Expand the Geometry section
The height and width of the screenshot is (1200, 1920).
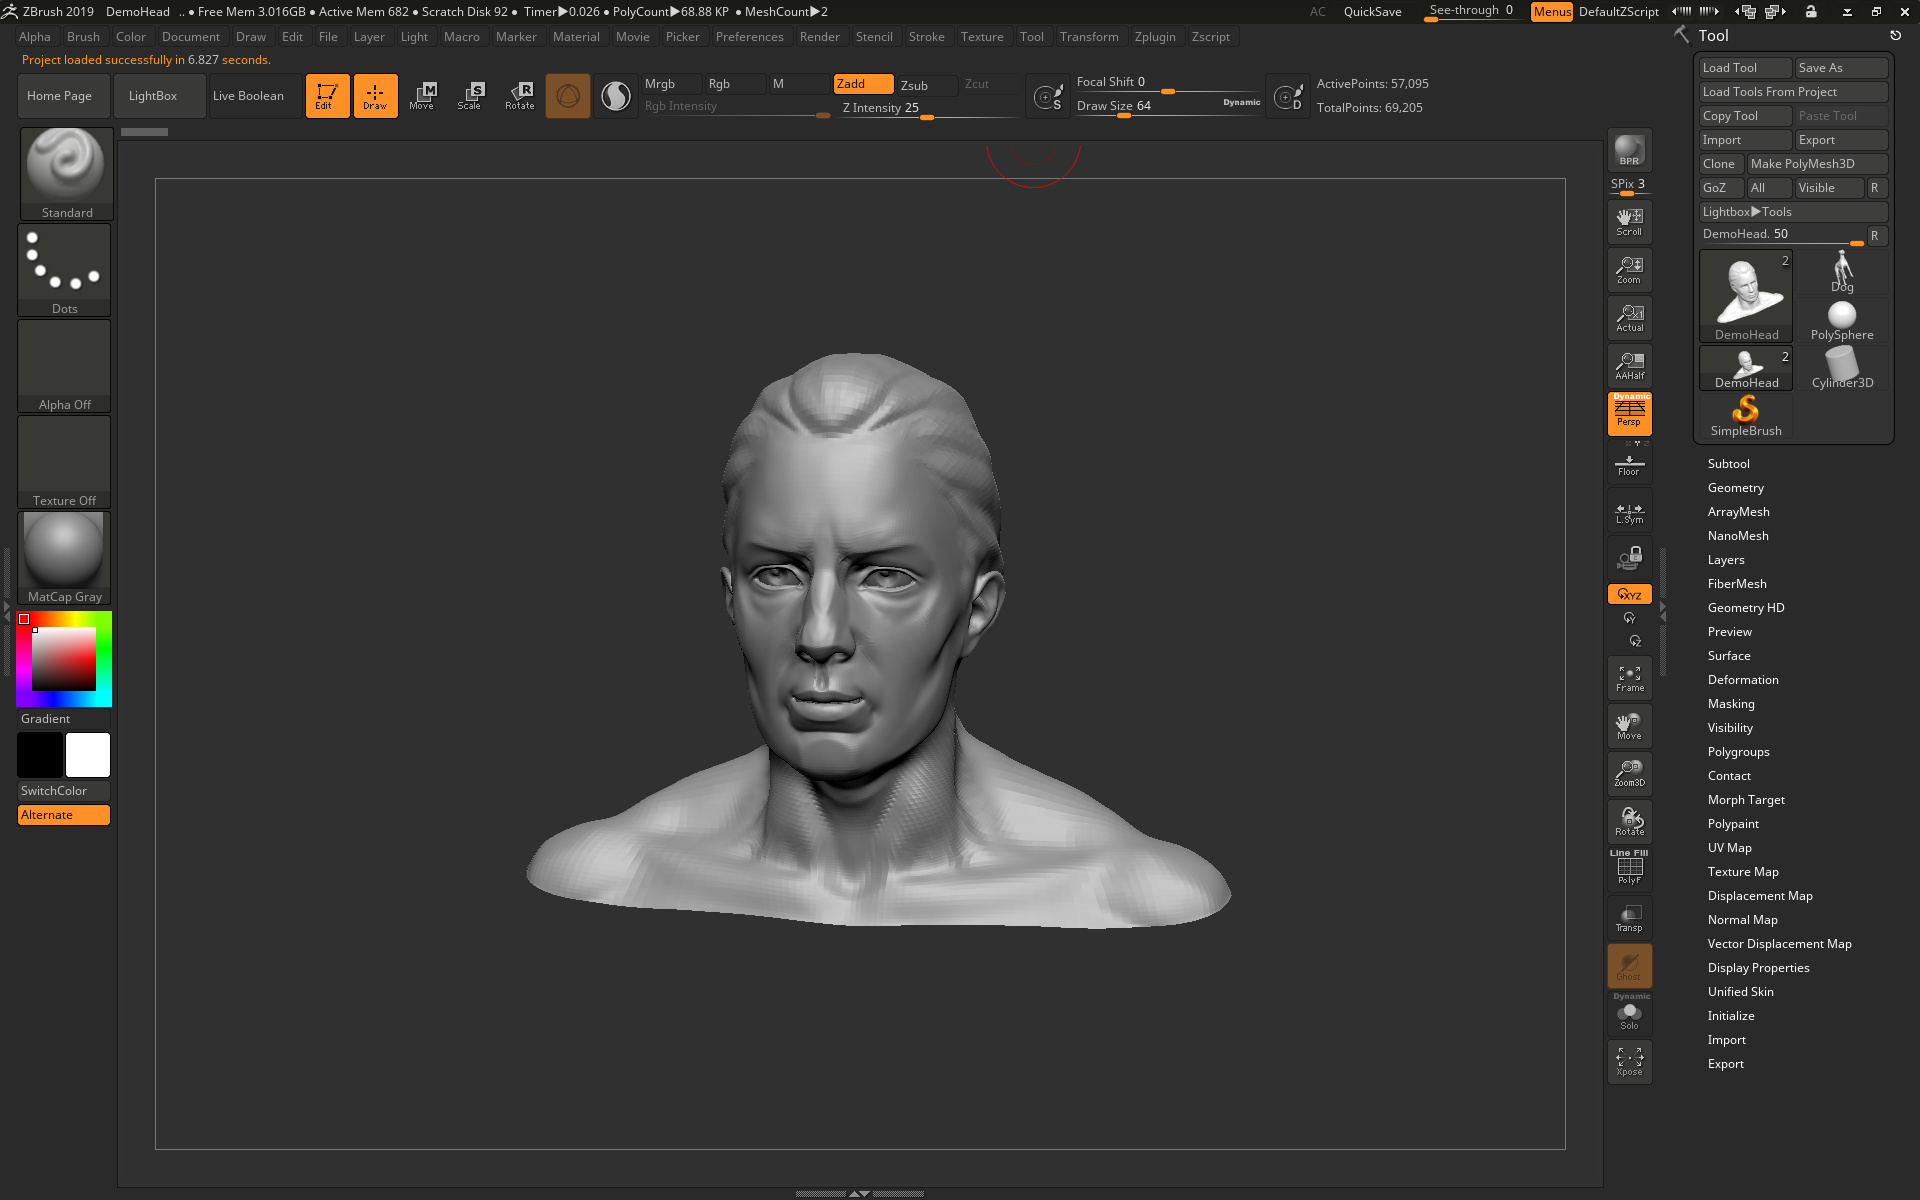tap(1735, 488)
